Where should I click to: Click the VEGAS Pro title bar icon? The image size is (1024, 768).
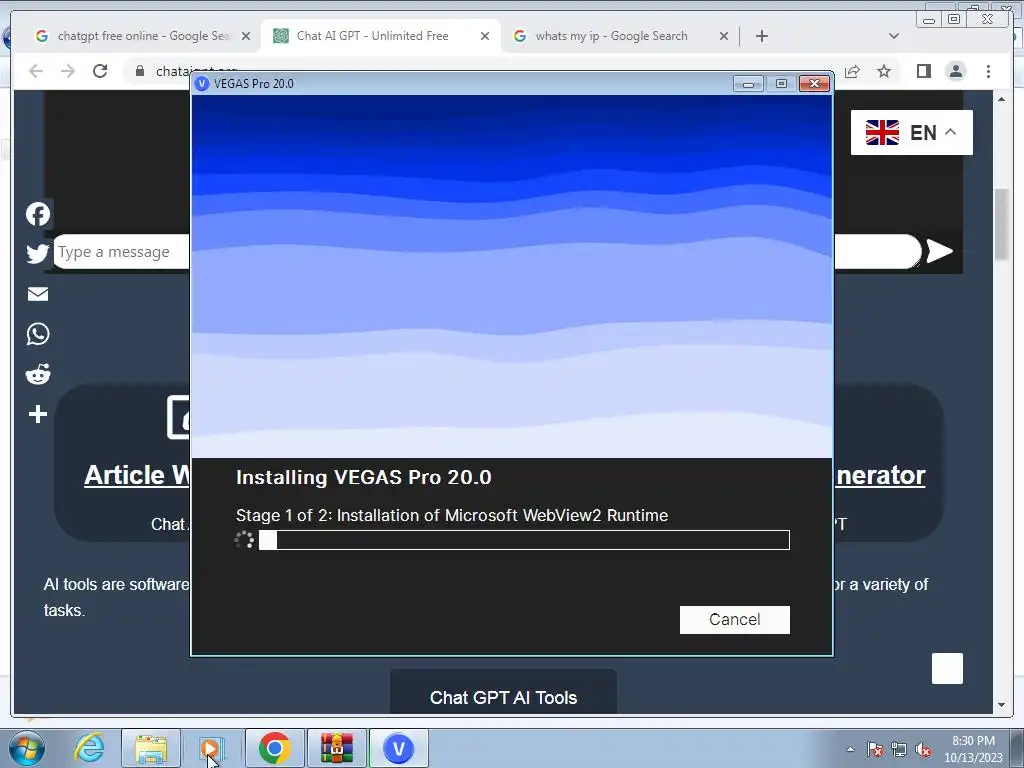click(202, 84)
